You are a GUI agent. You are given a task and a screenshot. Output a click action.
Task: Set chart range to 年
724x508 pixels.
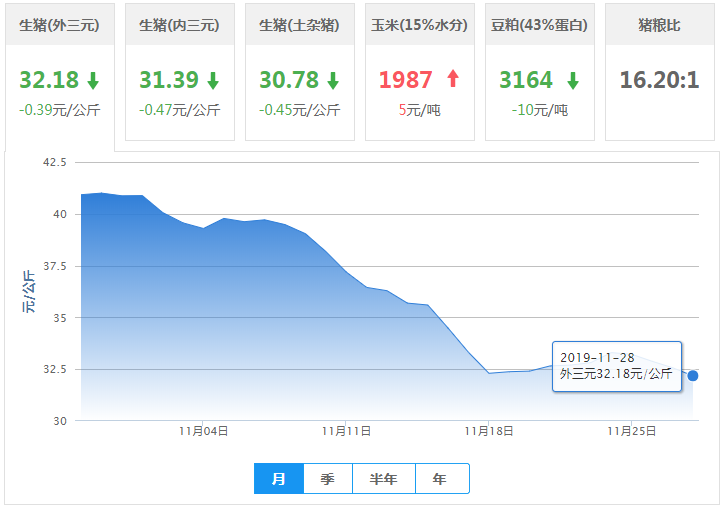click(x=441, y=479)
